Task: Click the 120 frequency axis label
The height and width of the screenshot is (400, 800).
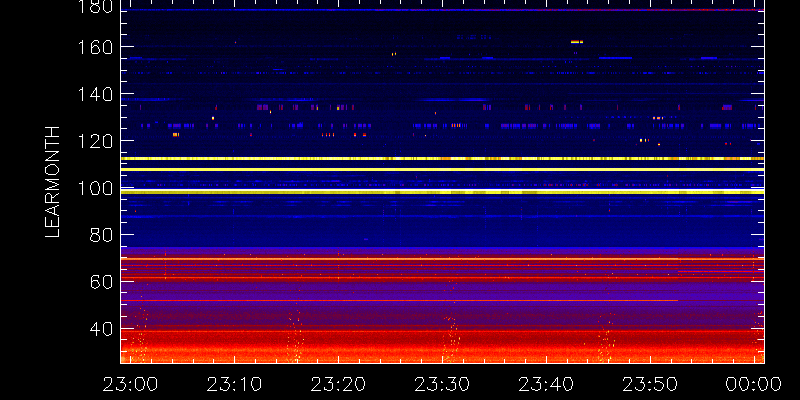Action: [94, 141]
